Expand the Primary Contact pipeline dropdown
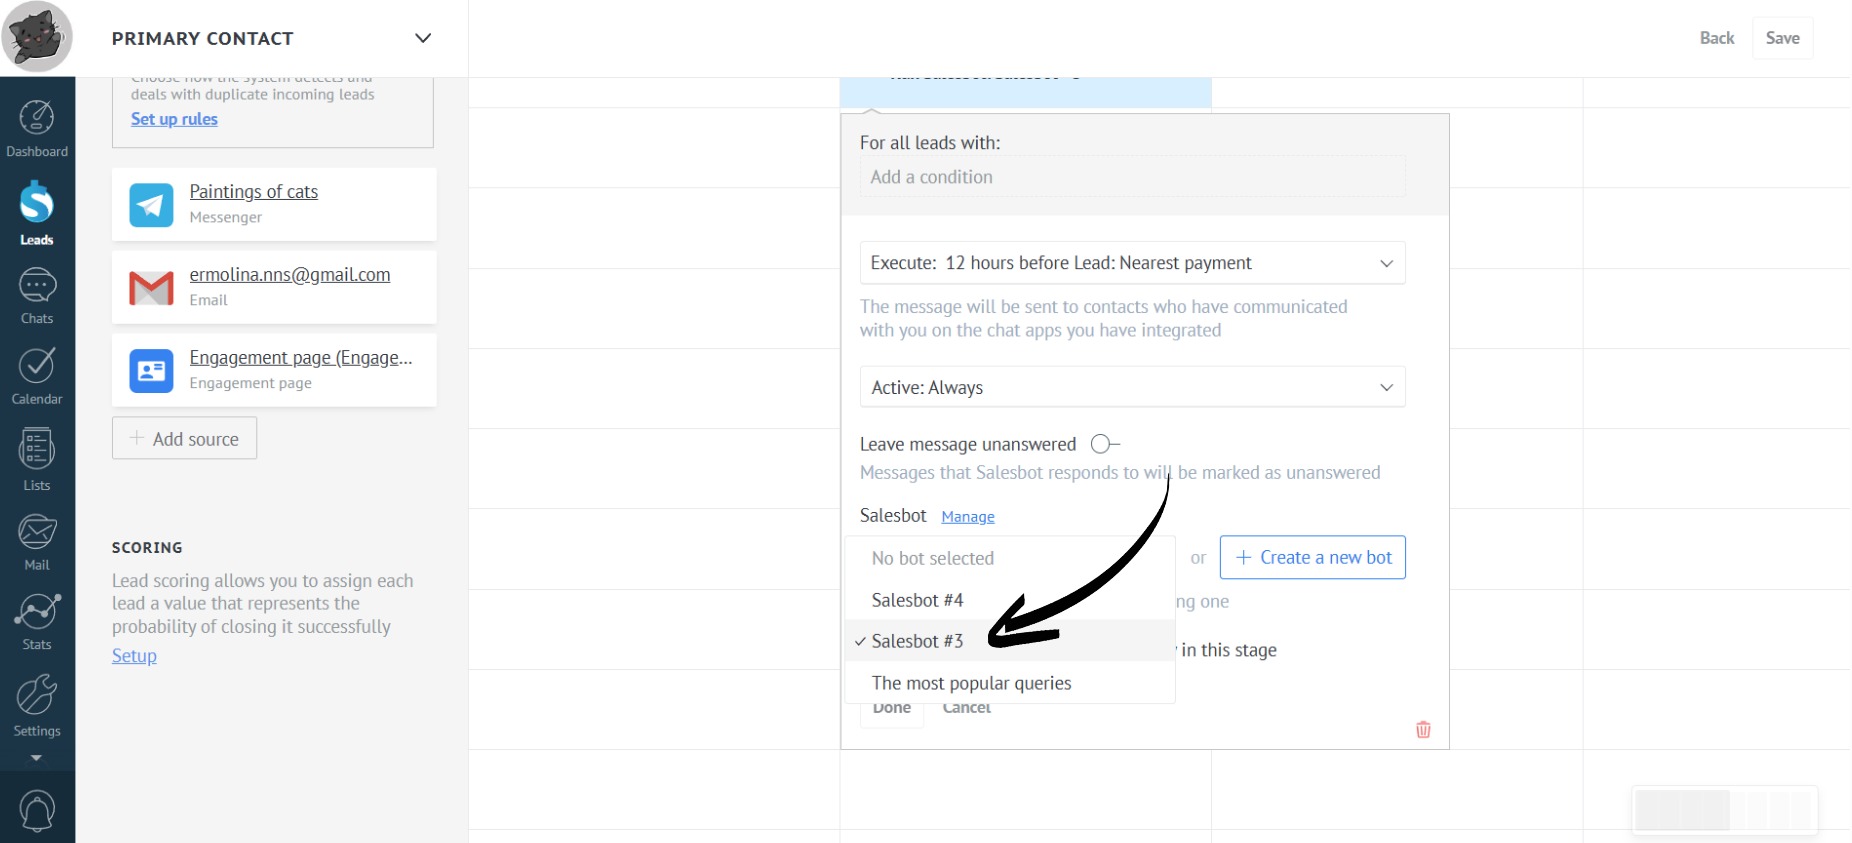 point(423,38)
